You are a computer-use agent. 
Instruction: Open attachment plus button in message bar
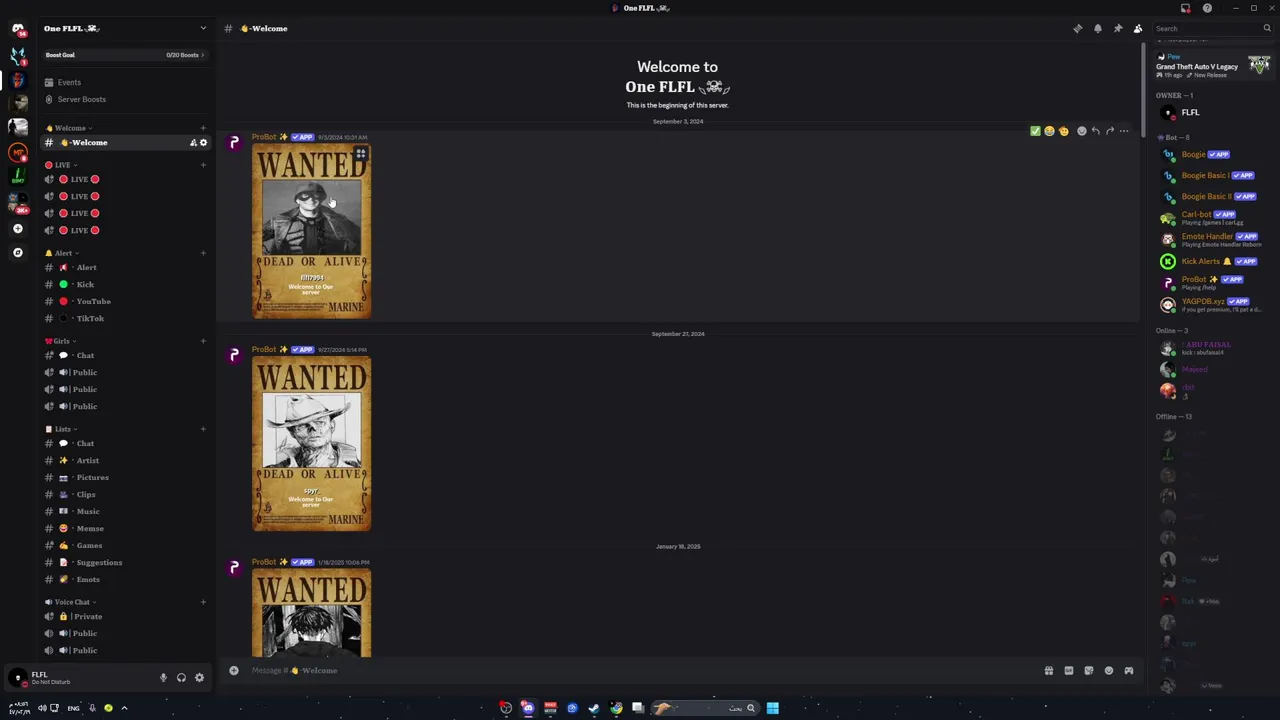(x=234, y=671)
